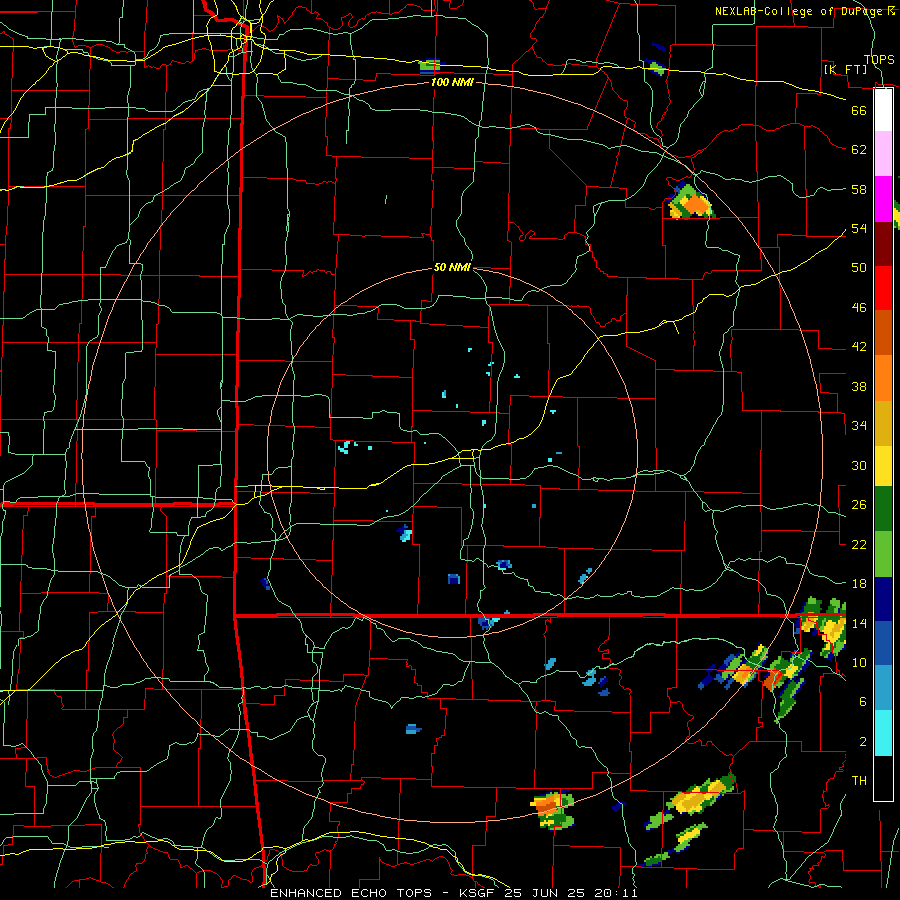
Task: Click the [K FT] units label
Action: coord(845,69)
